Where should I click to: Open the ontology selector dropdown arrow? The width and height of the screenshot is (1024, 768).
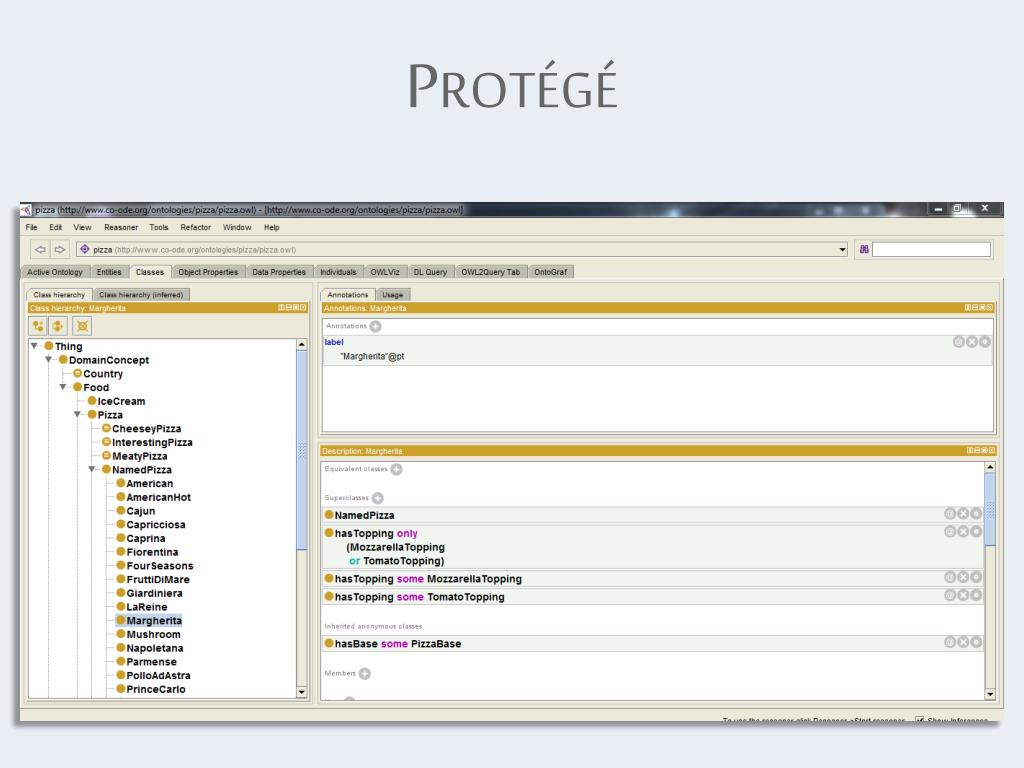pyautogui.click(x=842, y=249)
